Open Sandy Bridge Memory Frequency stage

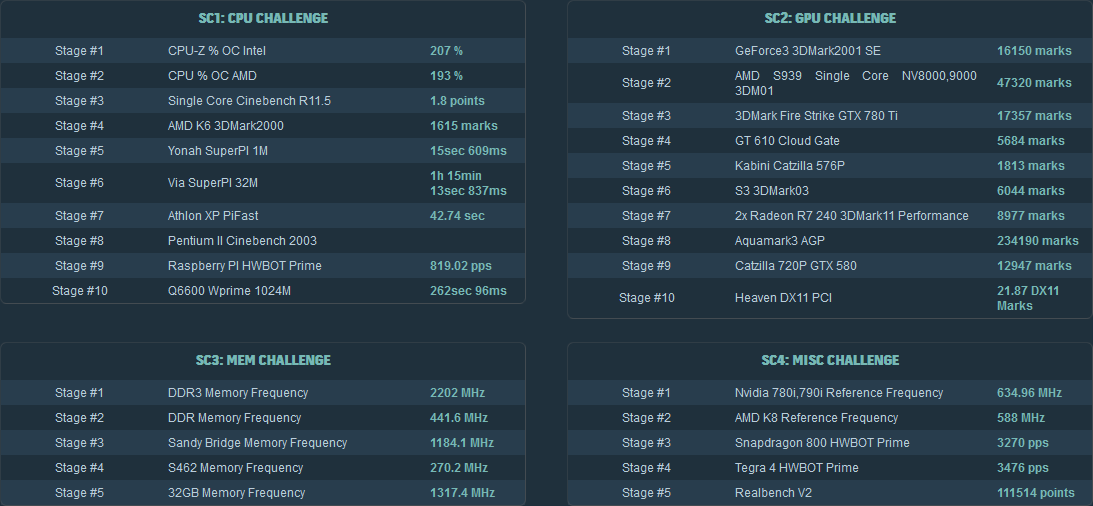(x=257, y=443)
